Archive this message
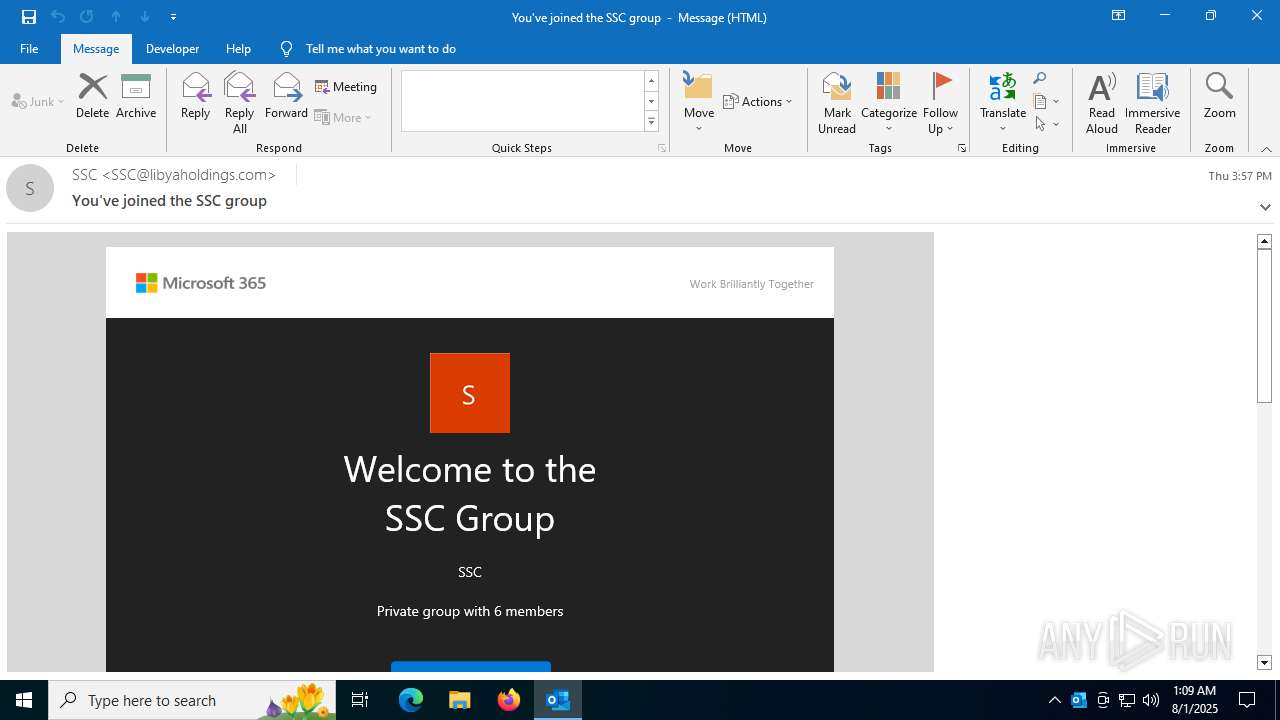 tap(136, 96)
